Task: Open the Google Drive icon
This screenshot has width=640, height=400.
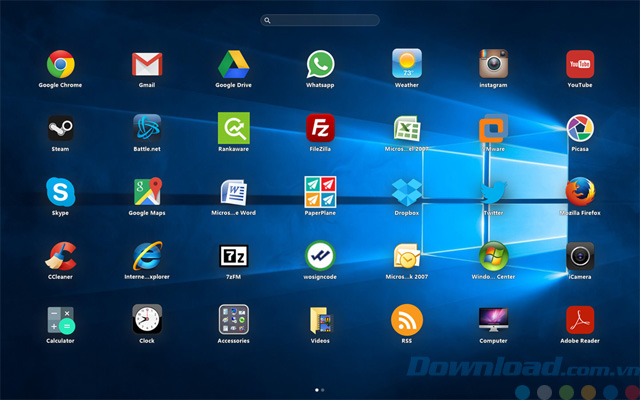Action: [x=233, y=64]
